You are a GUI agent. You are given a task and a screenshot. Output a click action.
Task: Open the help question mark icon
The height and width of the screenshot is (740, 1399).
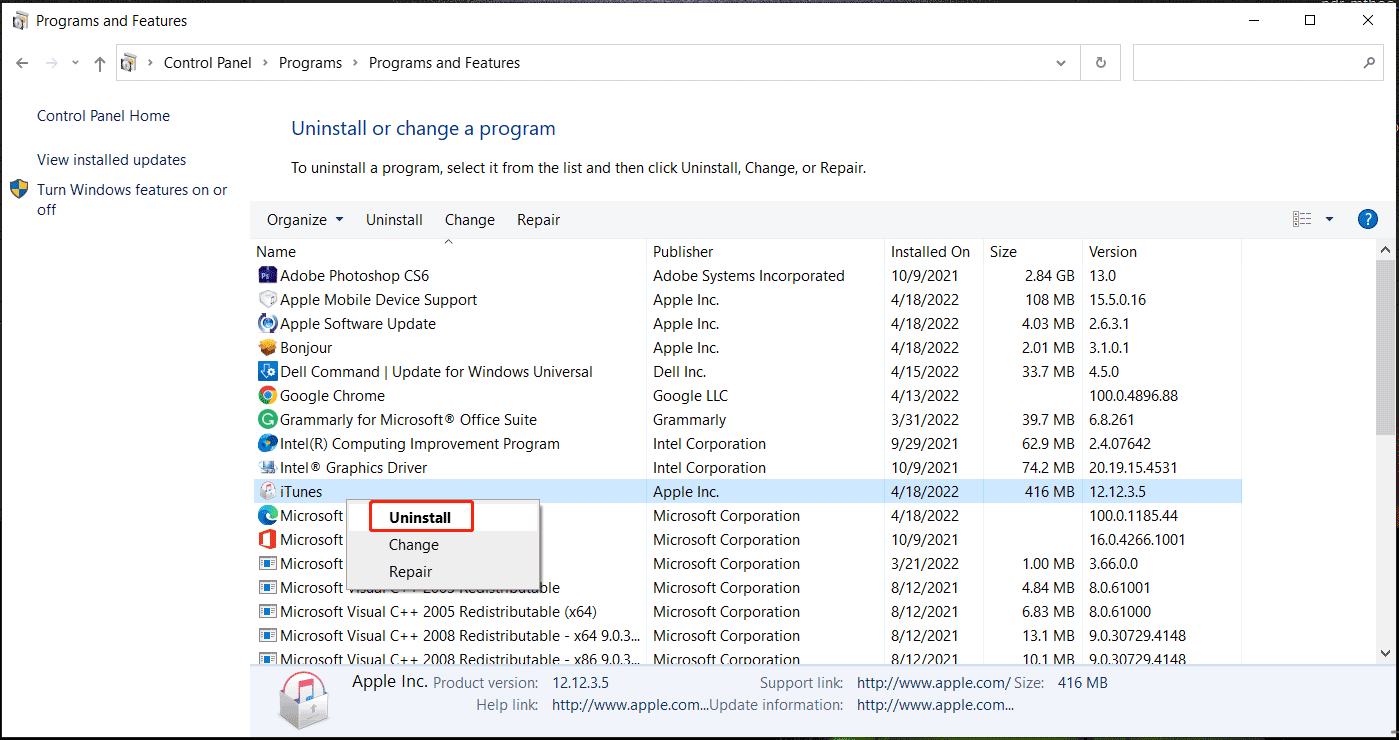(1368, 219)
